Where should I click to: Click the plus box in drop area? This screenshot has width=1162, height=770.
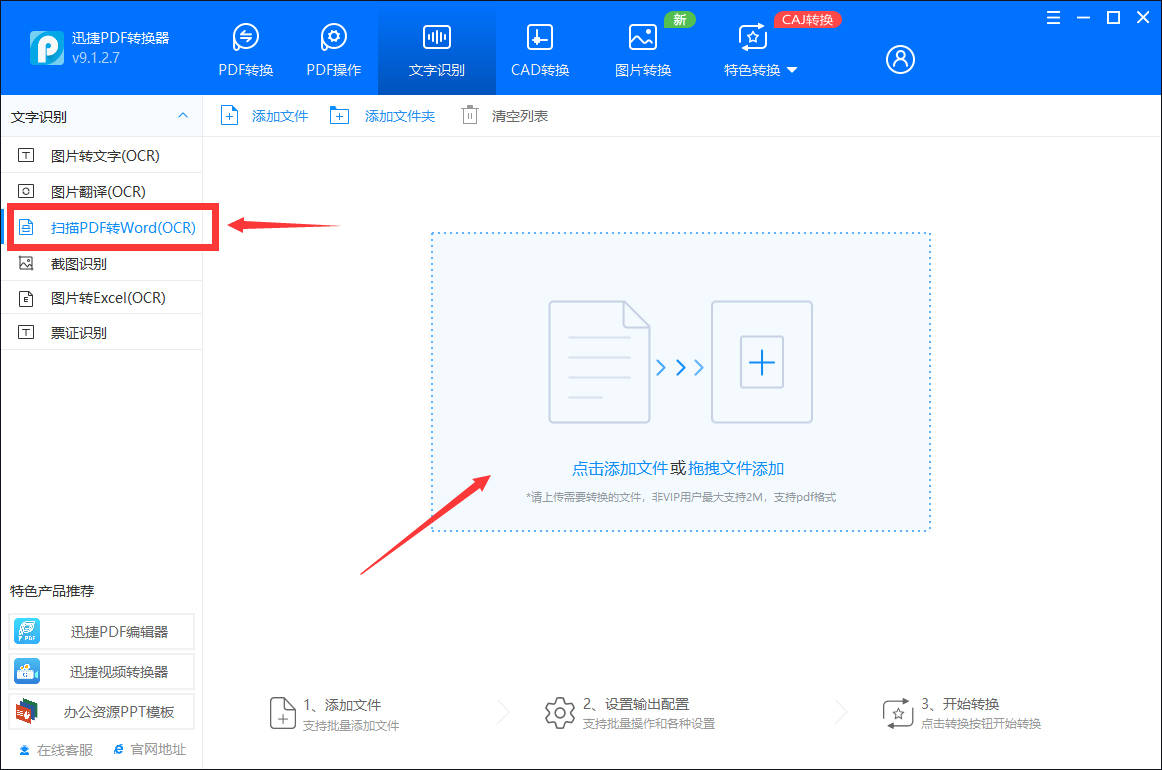click(x=761, y=362)
